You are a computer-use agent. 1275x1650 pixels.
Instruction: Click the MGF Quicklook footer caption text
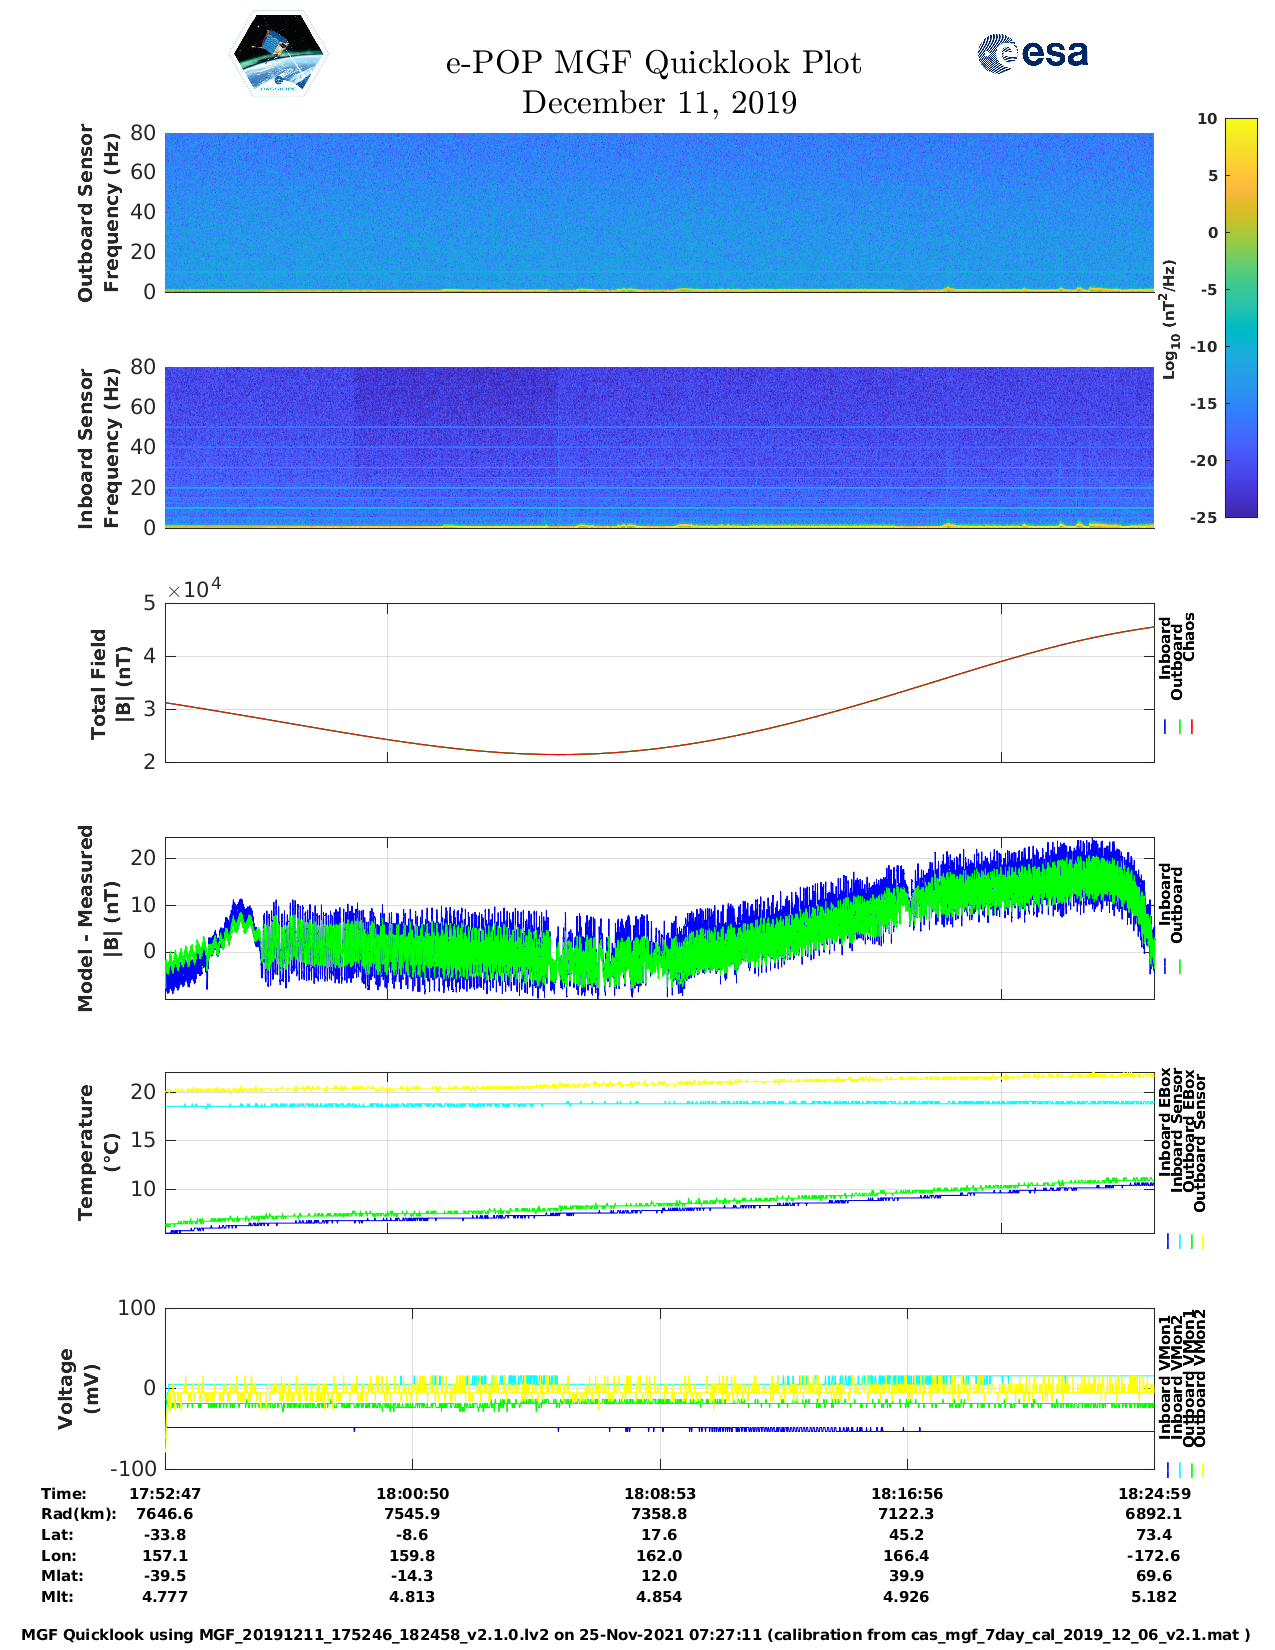pos(636,1635)
